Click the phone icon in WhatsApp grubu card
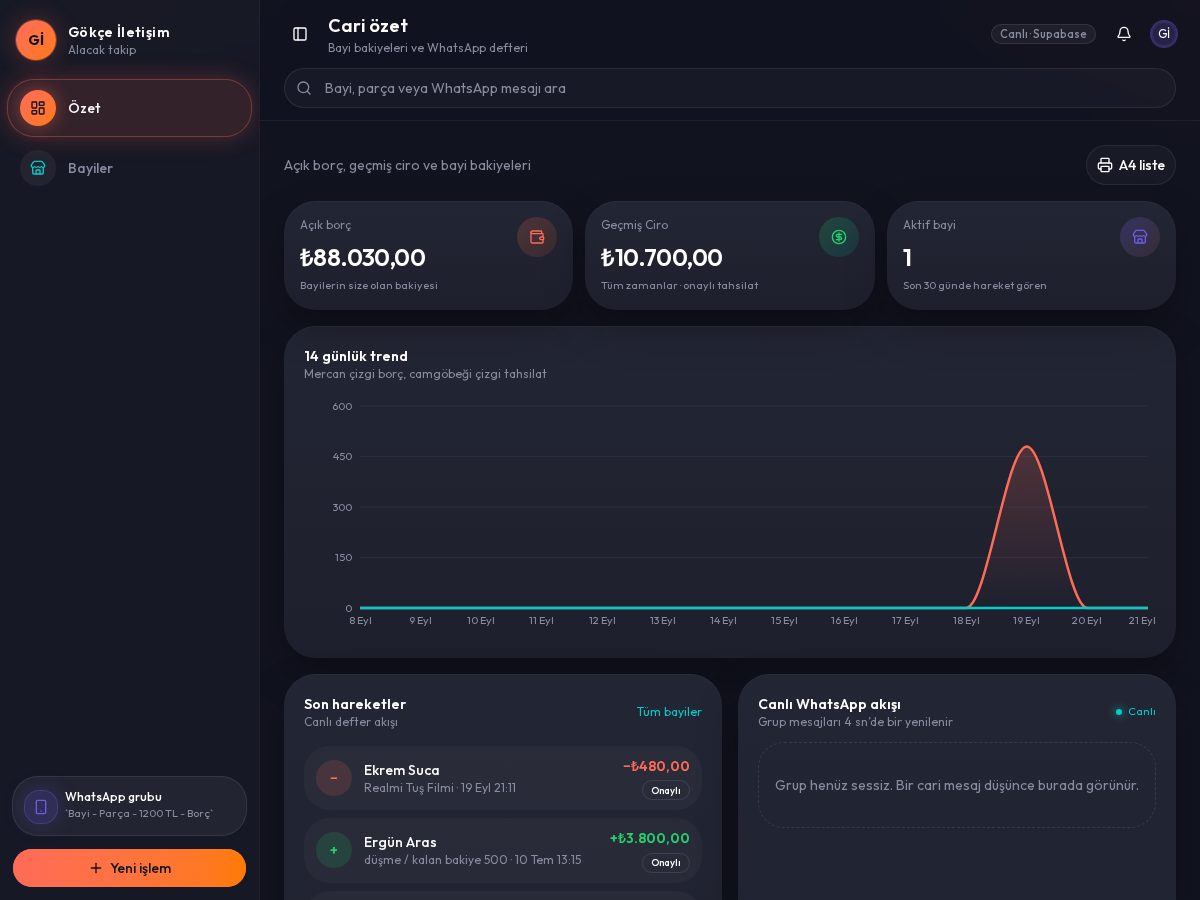This screenshot has height=900, width=1200. 41,807
